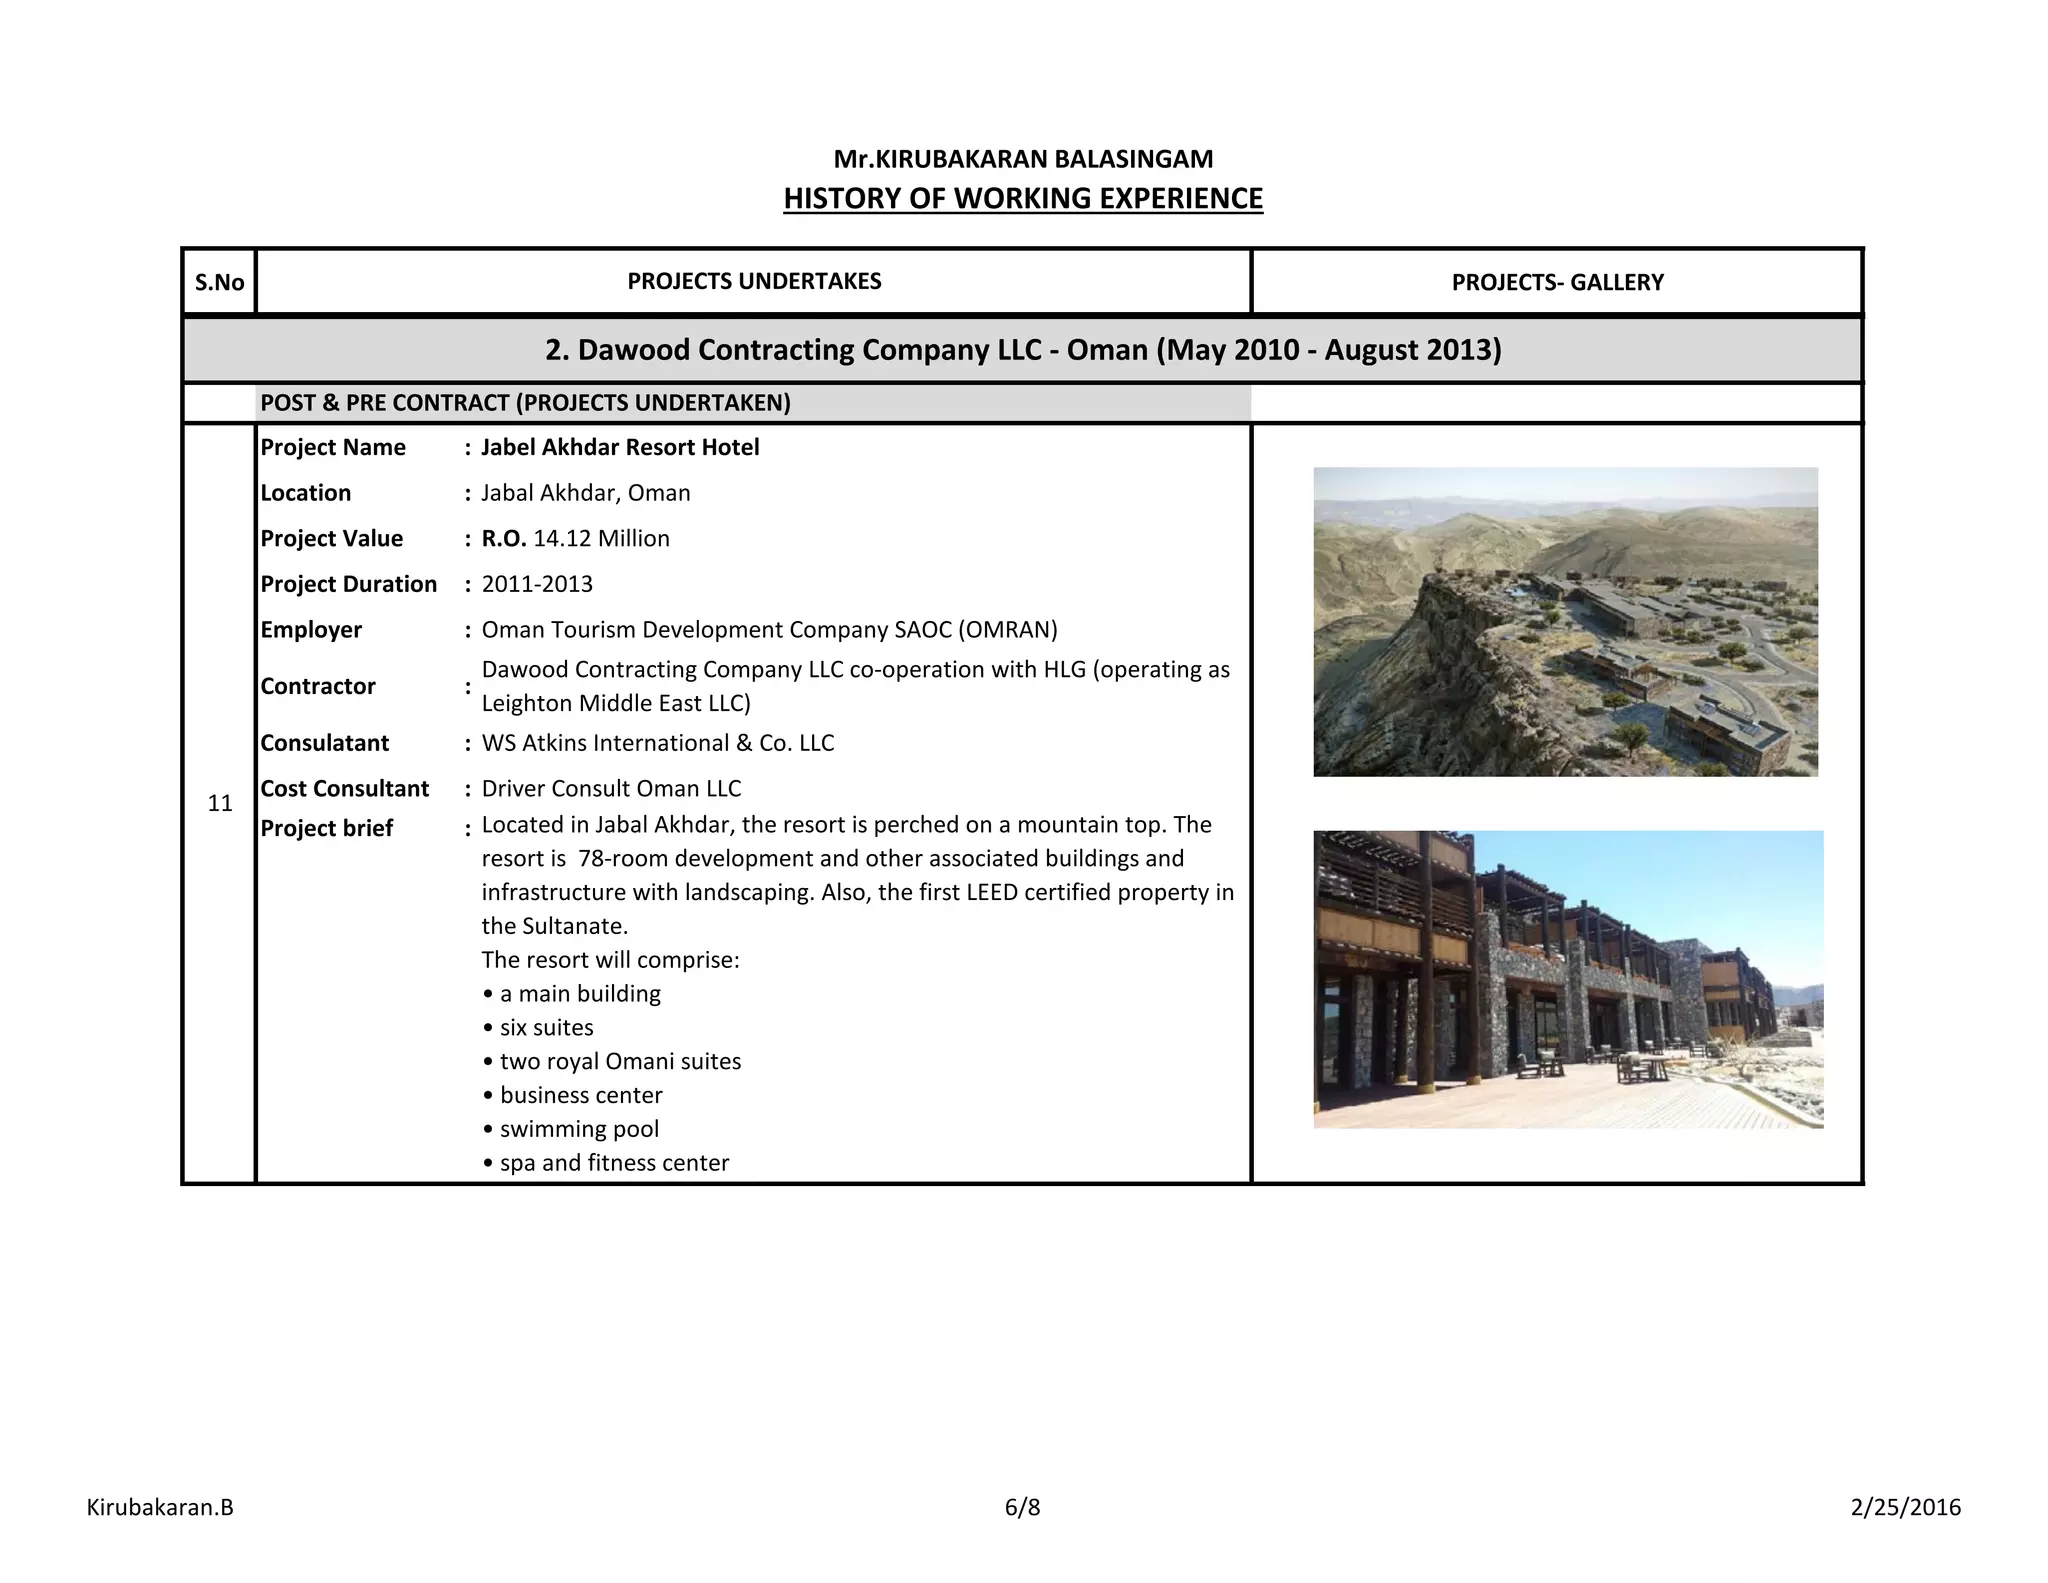Click Driver Consult Oman LLC text
The image size is (2048, 1583).
(x=611, y=789)
